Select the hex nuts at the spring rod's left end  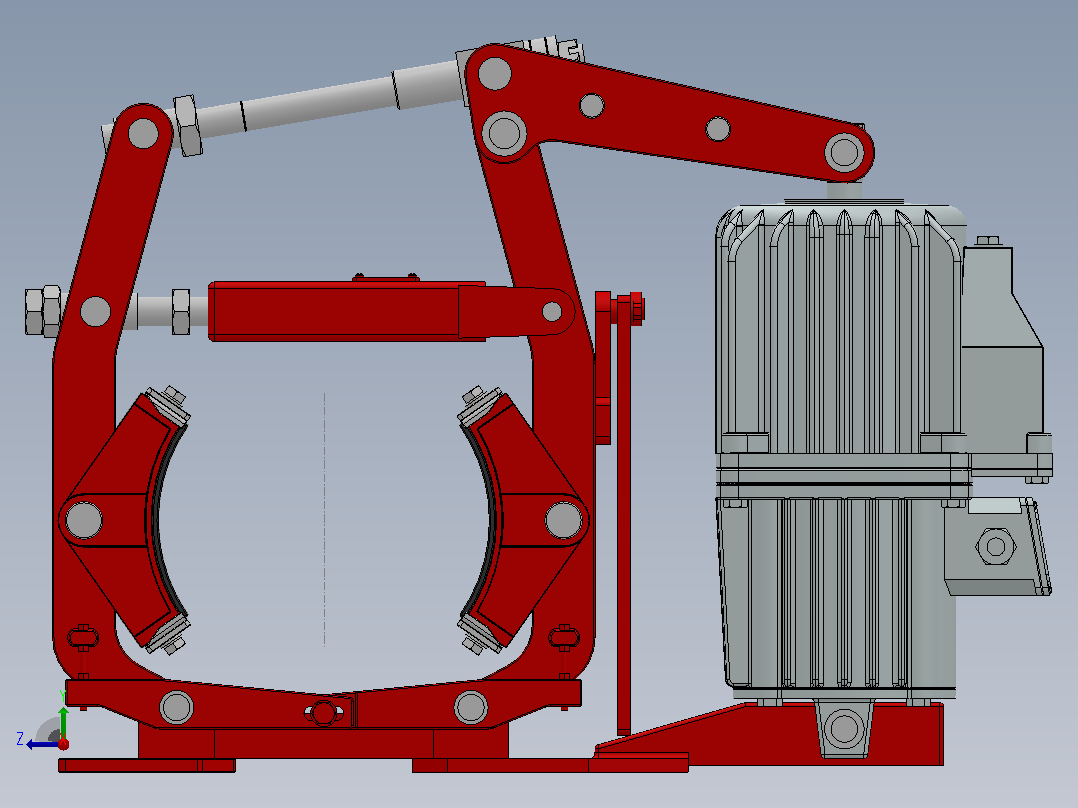(x=43, y=312)
